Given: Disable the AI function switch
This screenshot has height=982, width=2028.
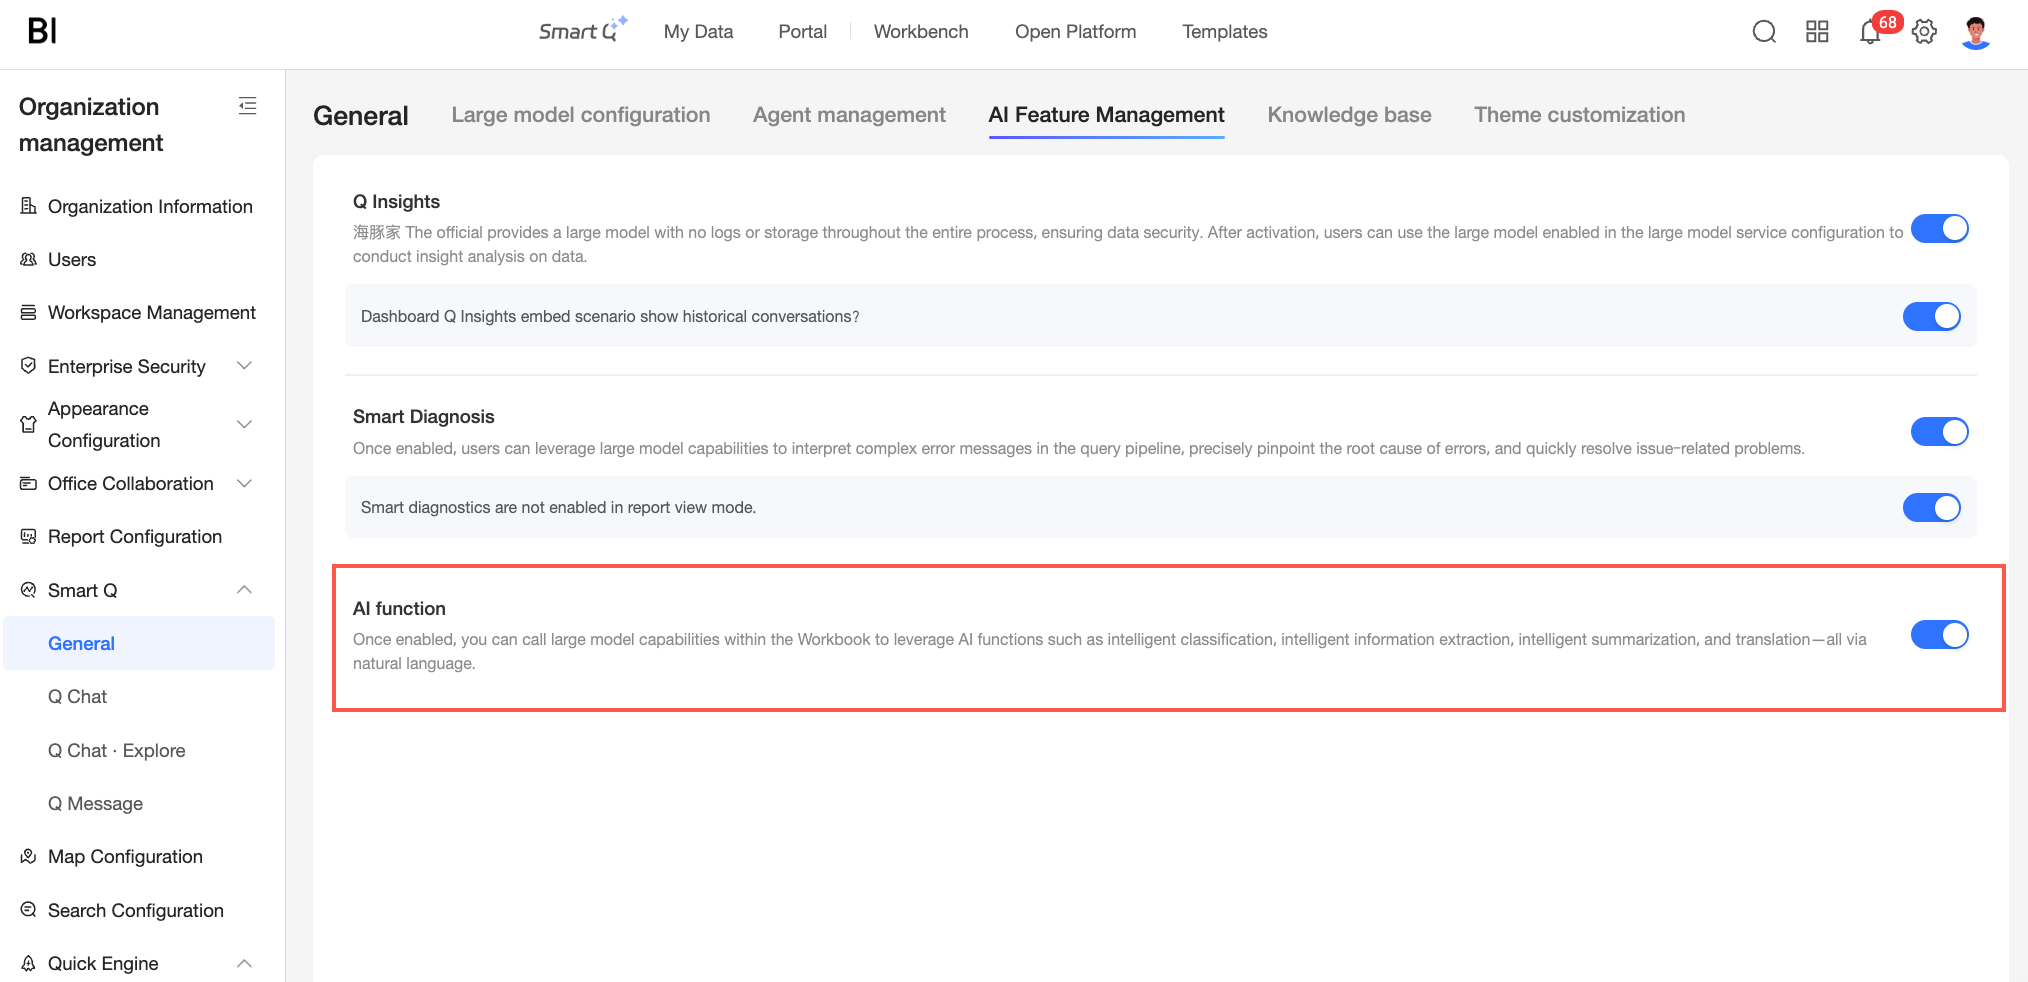Looking at the screenshot, I should [x=1939, y=635].
